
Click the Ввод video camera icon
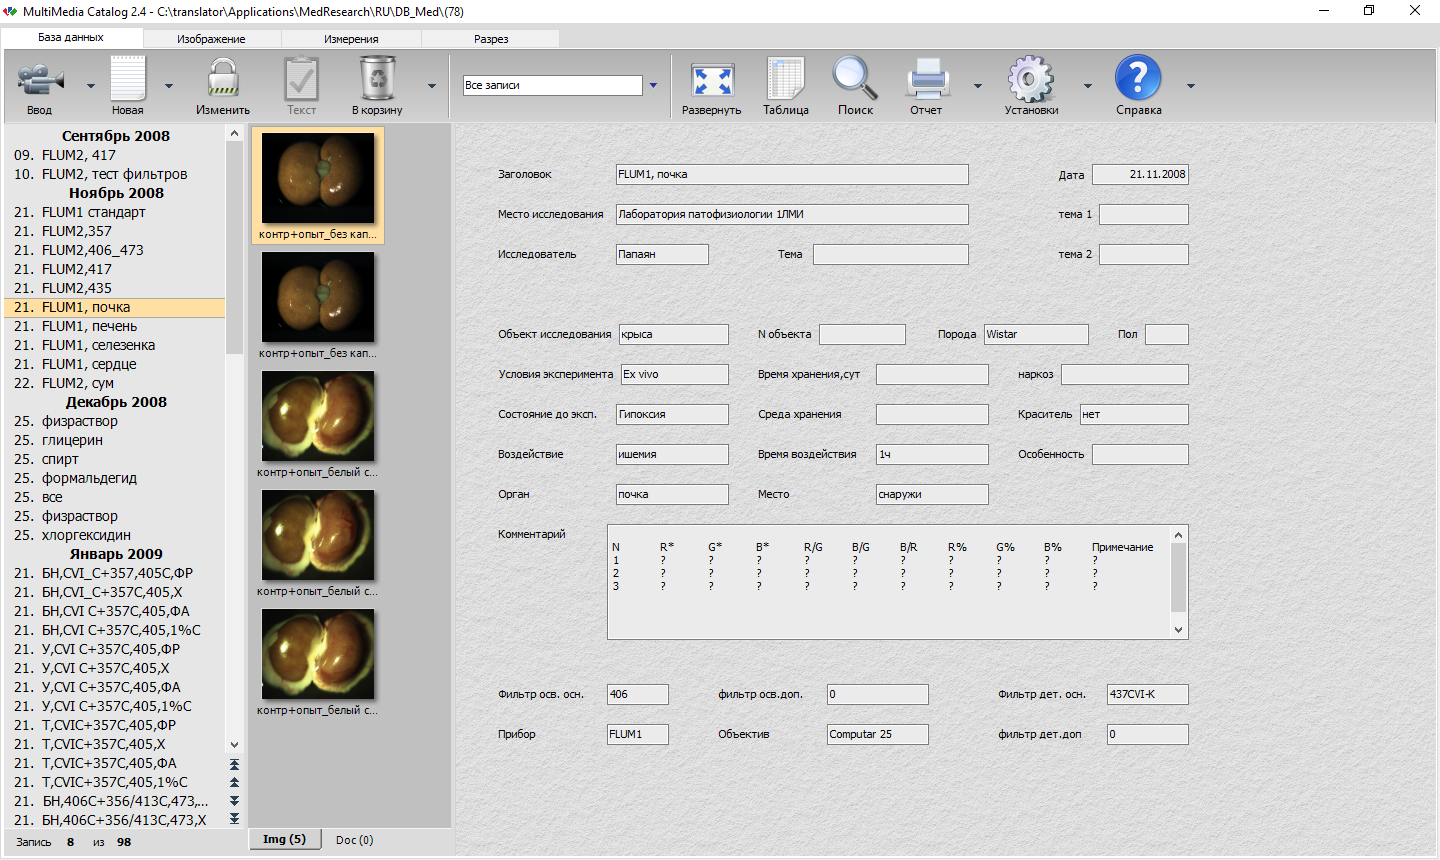[x=40, y=80]
